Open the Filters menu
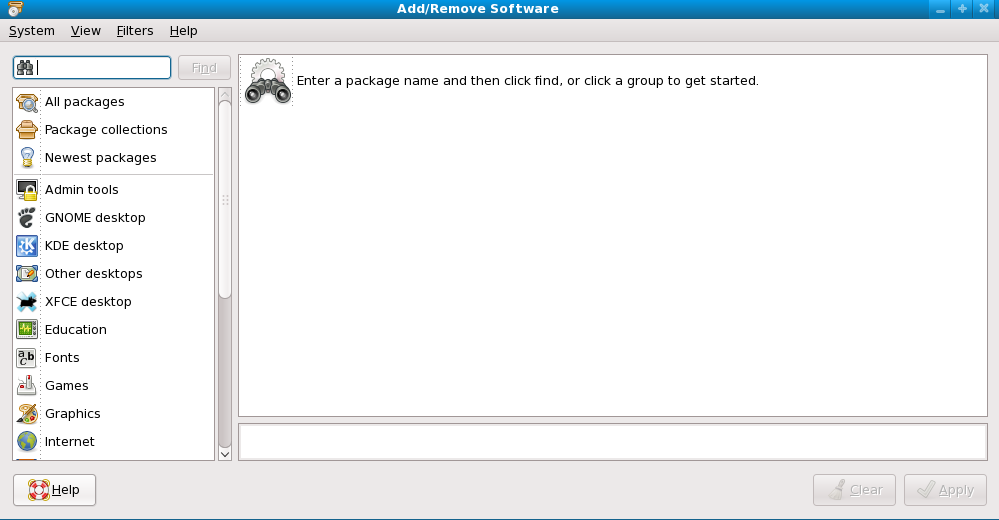This screenshot has height=520, width=999. coord(135,31)
